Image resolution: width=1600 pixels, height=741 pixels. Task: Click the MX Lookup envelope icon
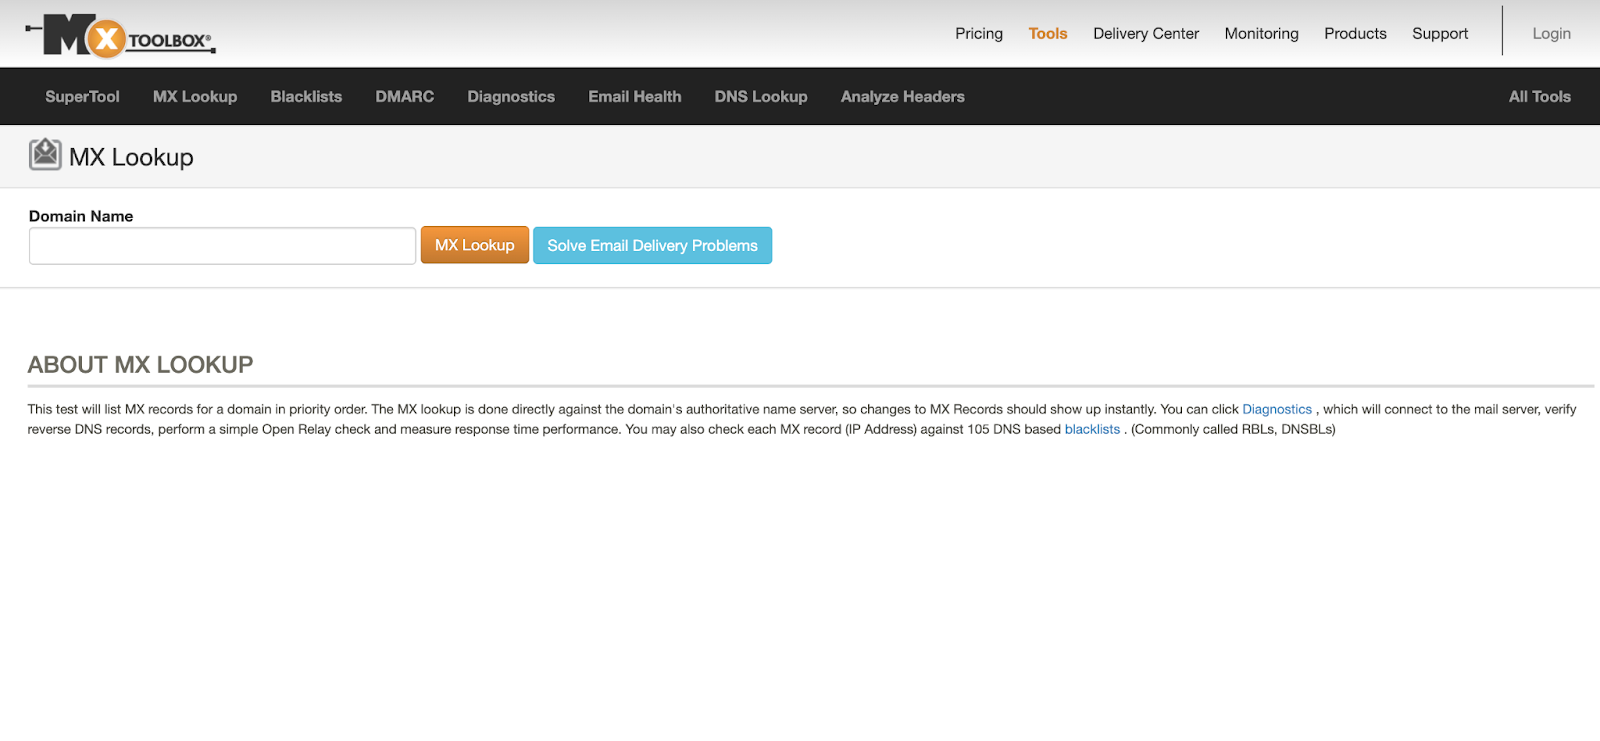(45, 155)
